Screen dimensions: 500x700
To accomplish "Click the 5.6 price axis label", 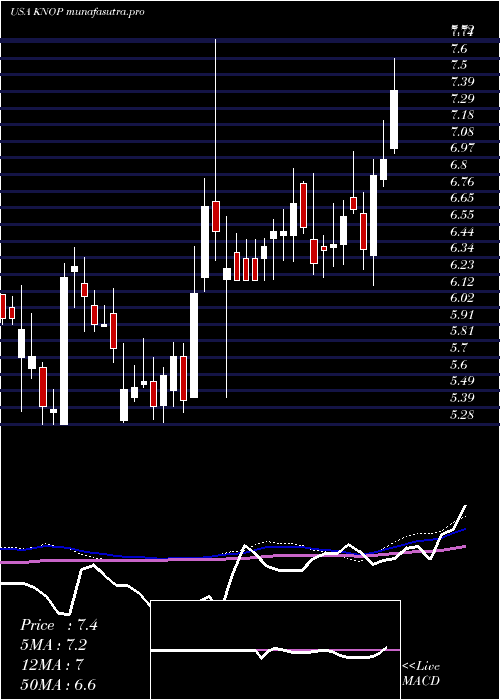I will point(459,365).
